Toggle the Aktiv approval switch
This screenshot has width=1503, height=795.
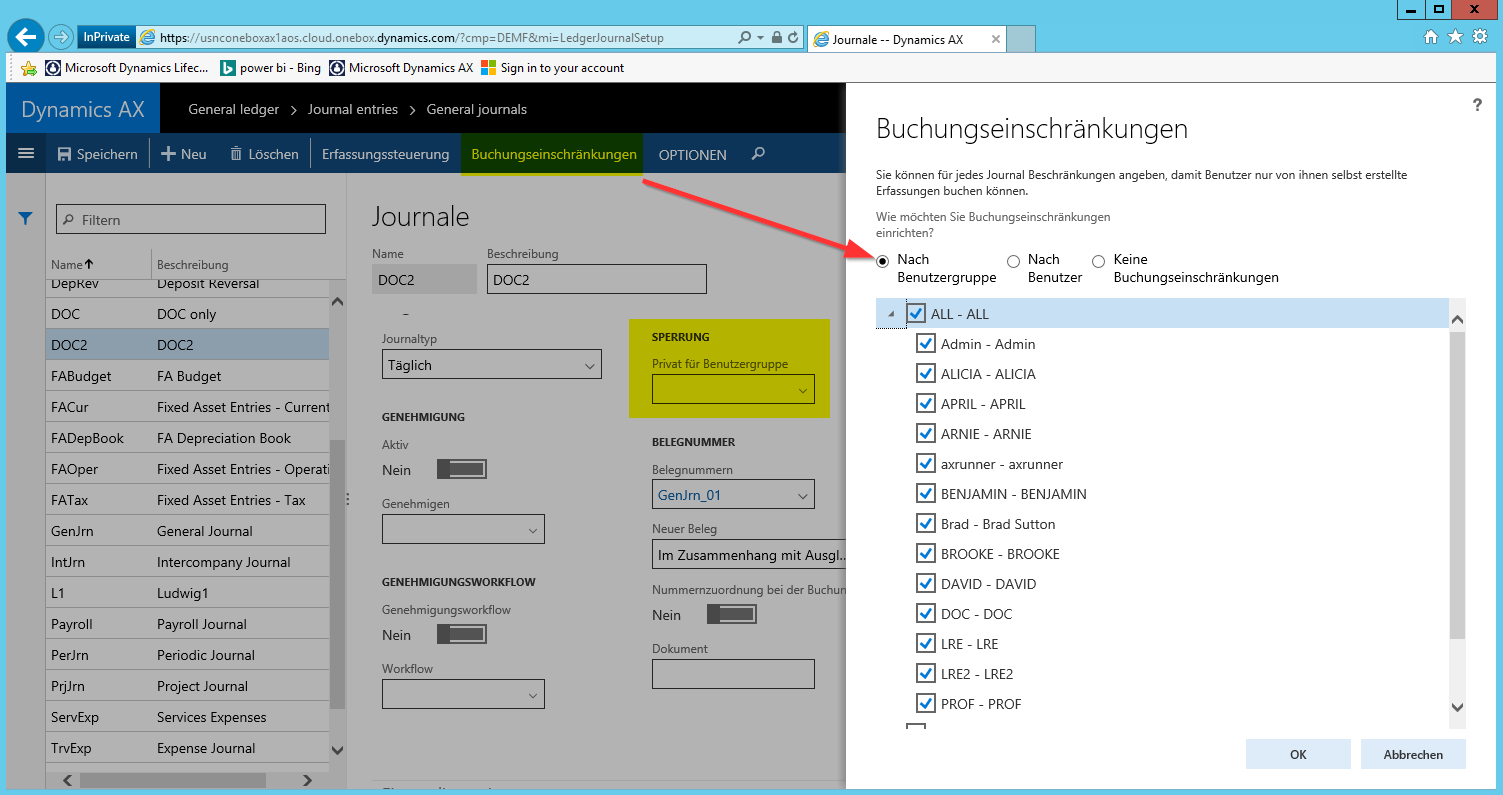(x=461, y=470)
